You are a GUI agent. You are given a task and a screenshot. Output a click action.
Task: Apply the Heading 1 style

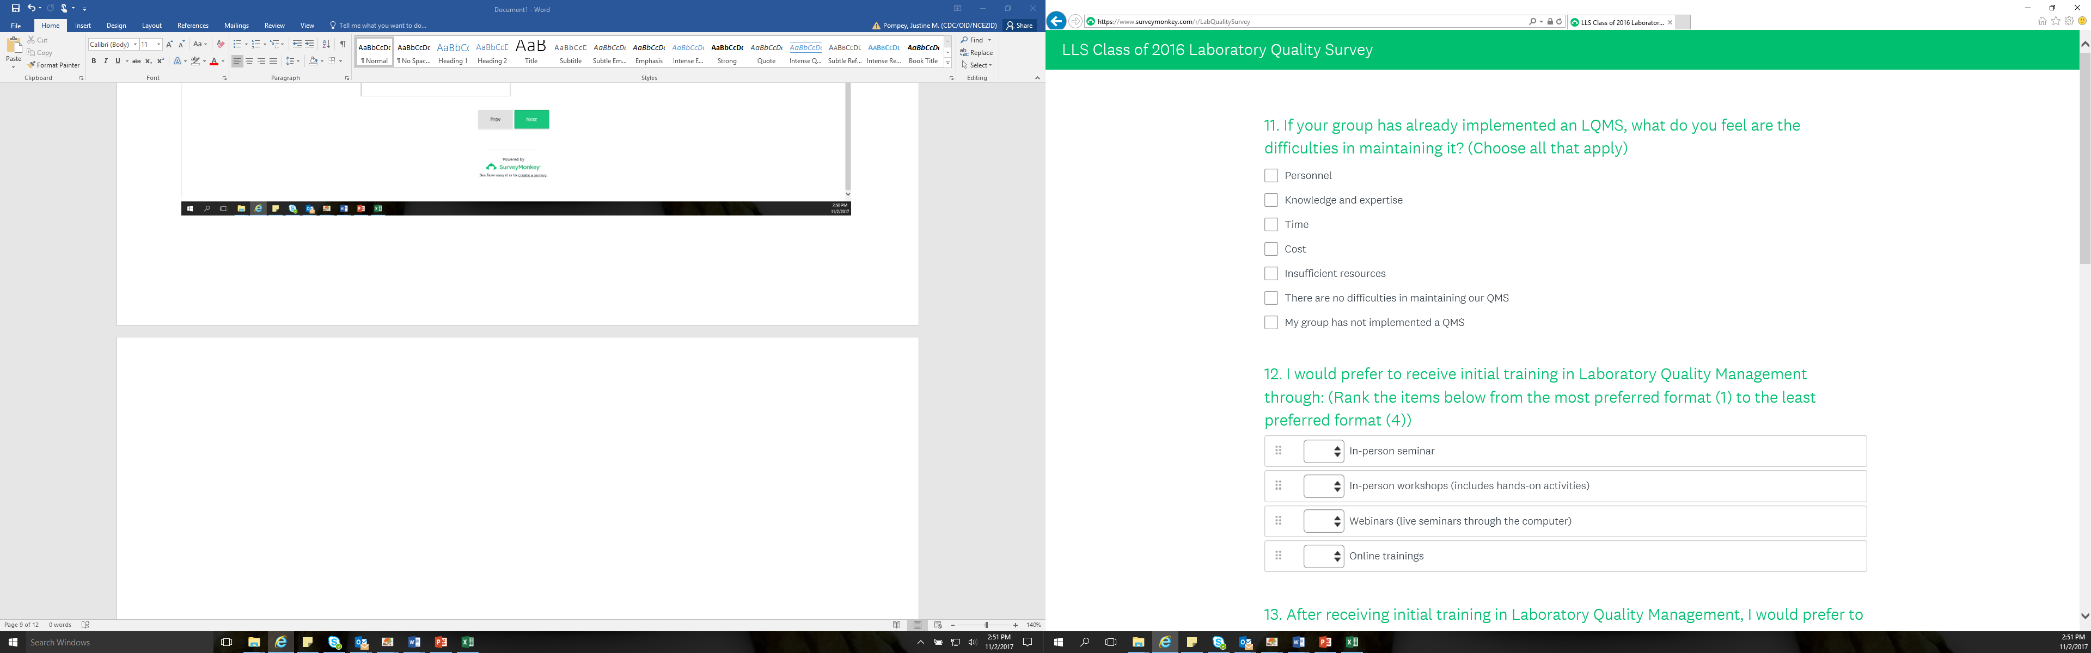pos(453,52)
